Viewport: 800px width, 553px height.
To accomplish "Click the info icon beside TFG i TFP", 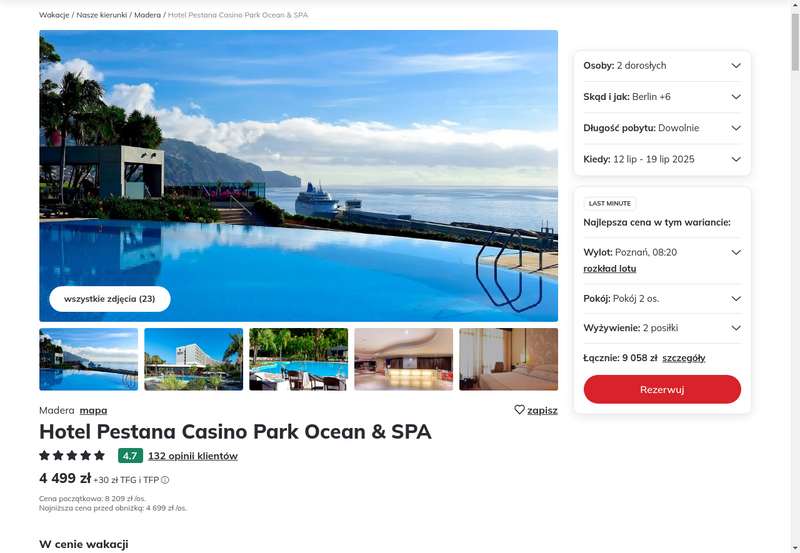I will point(165,480).
